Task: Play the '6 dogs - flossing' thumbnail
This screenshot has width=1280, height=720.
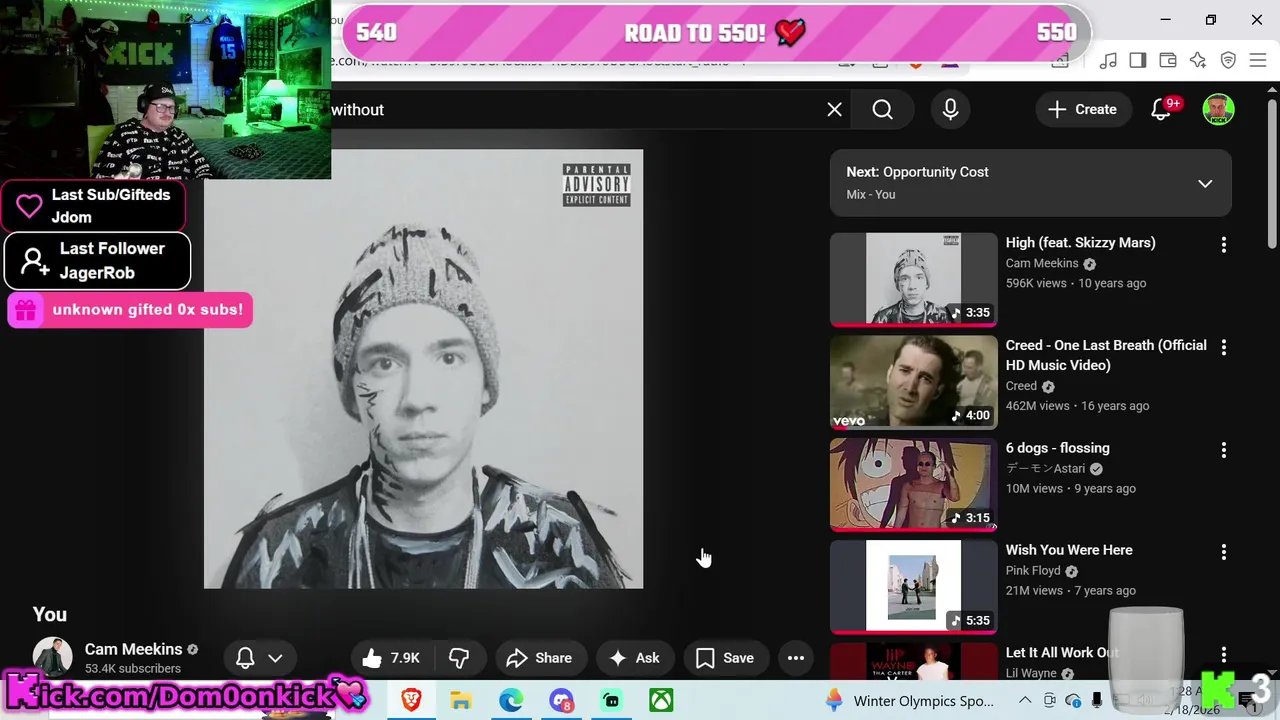Action: pos(913,485)
